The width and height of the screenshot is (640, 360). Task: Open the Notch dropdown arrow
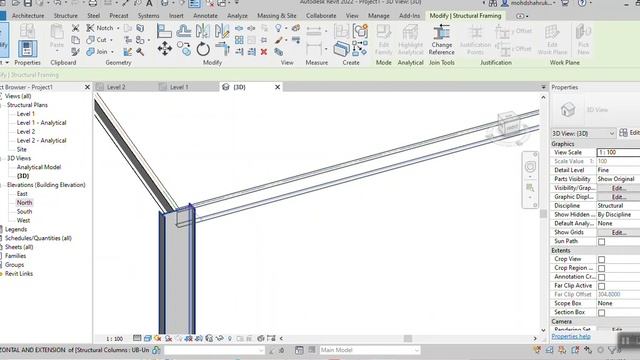click(118, 28)
